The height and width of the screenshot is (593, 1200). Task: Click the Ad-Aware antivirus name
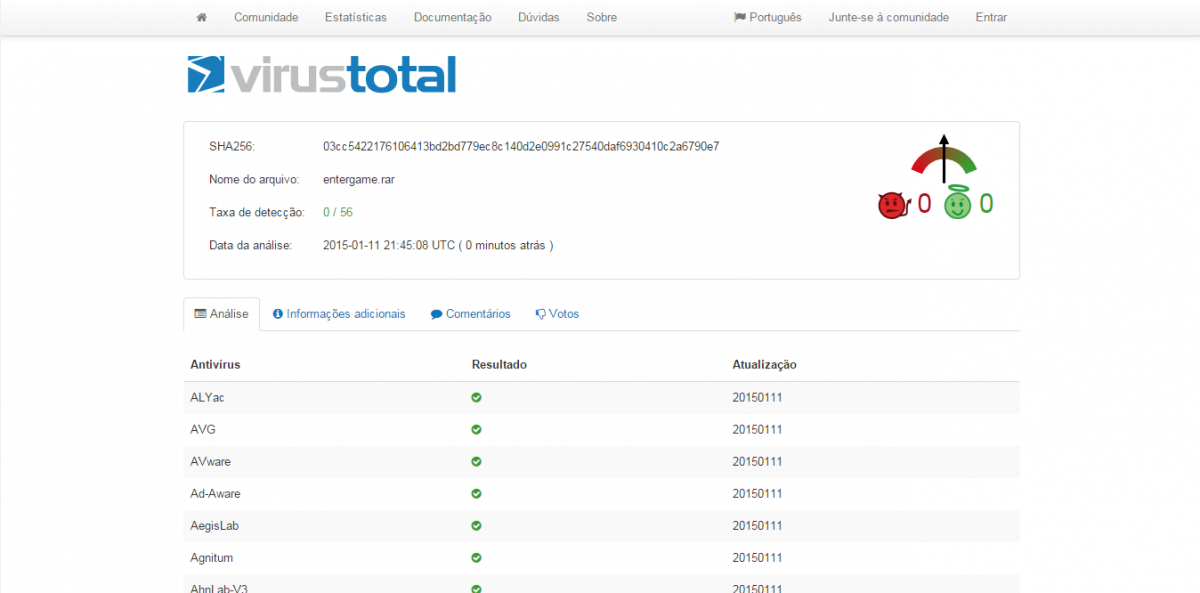[x=215, y=493]
